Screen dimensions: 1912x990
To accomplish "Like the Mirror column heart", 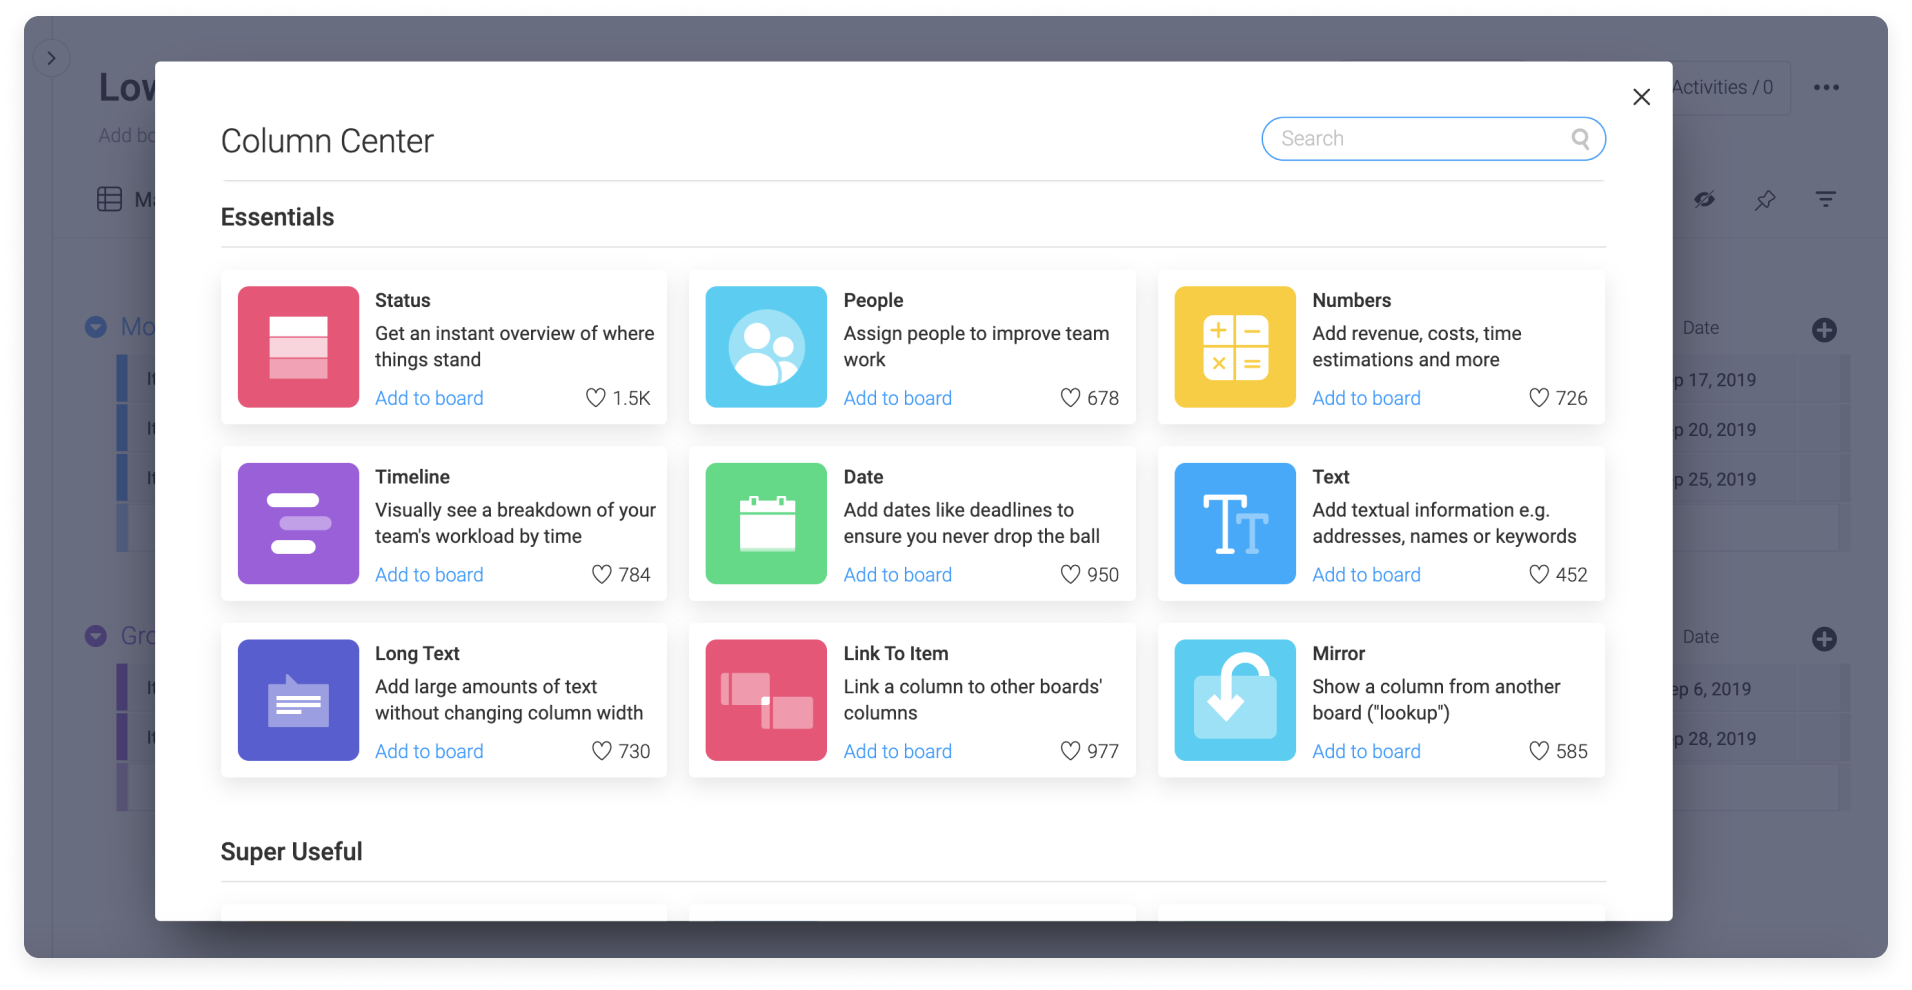I will pyautogui.click(x=1539, y=751).
